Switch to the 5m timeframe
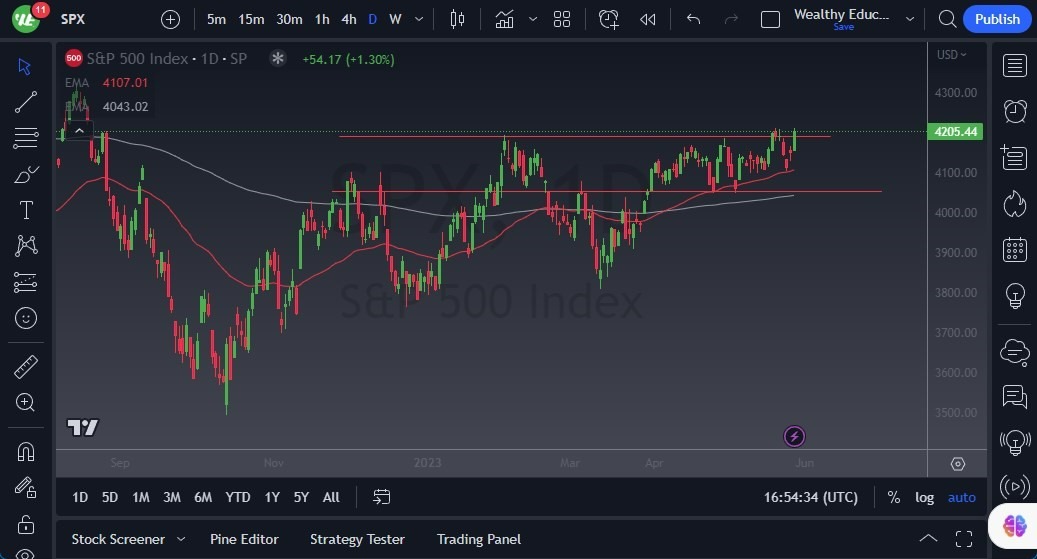This screenshot has height=559, width=1037. [x=216, y=20]
